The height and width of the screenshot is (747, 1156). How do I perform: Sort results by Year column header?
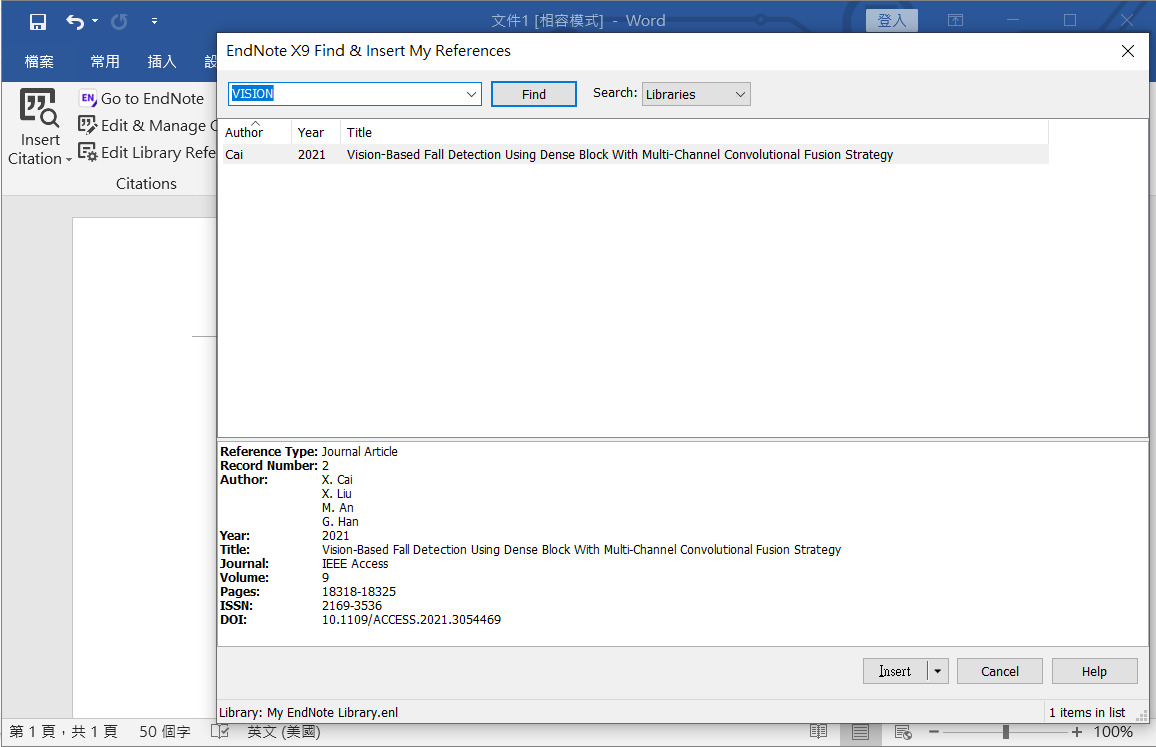click(x=316, y=133)
